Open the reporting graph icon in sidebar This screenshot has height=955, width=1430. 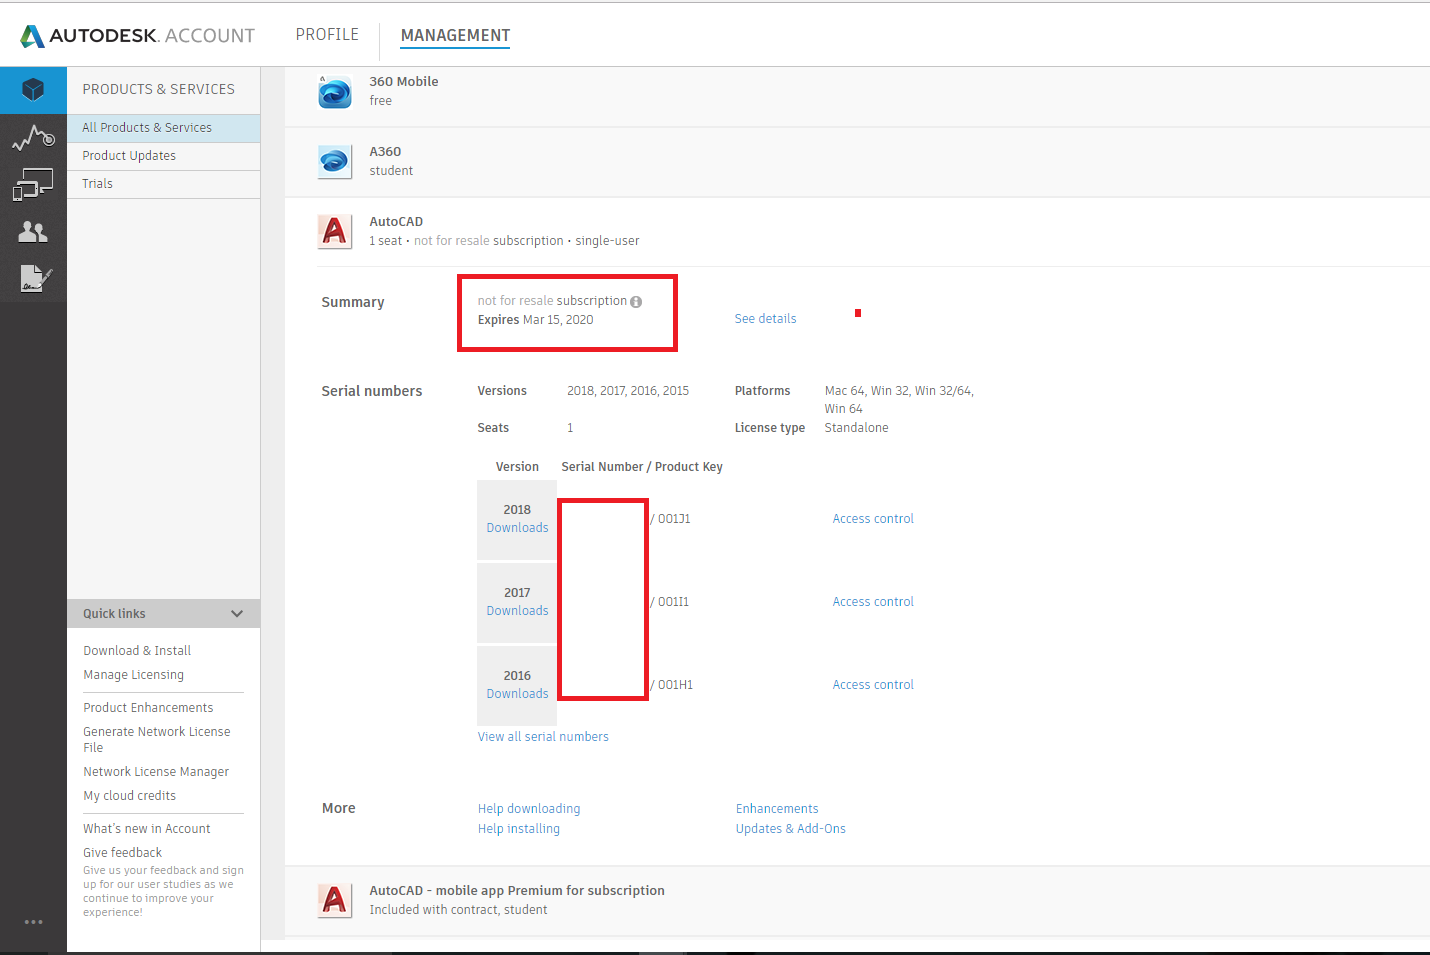pos(33,138)
